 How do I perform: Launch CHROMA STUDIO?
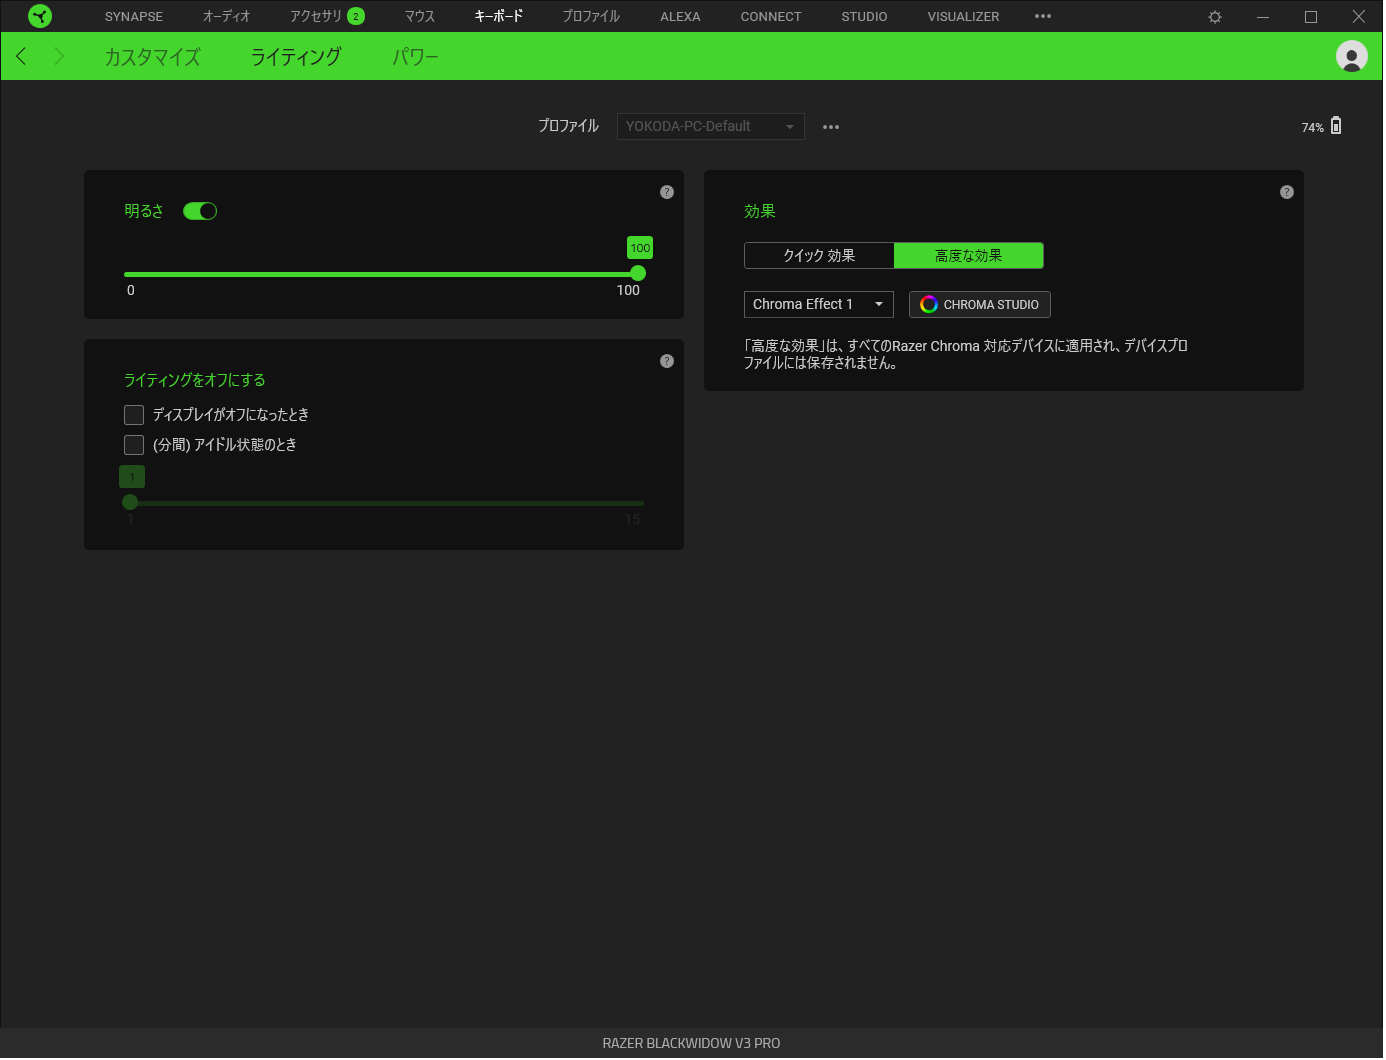pos(980,304)
